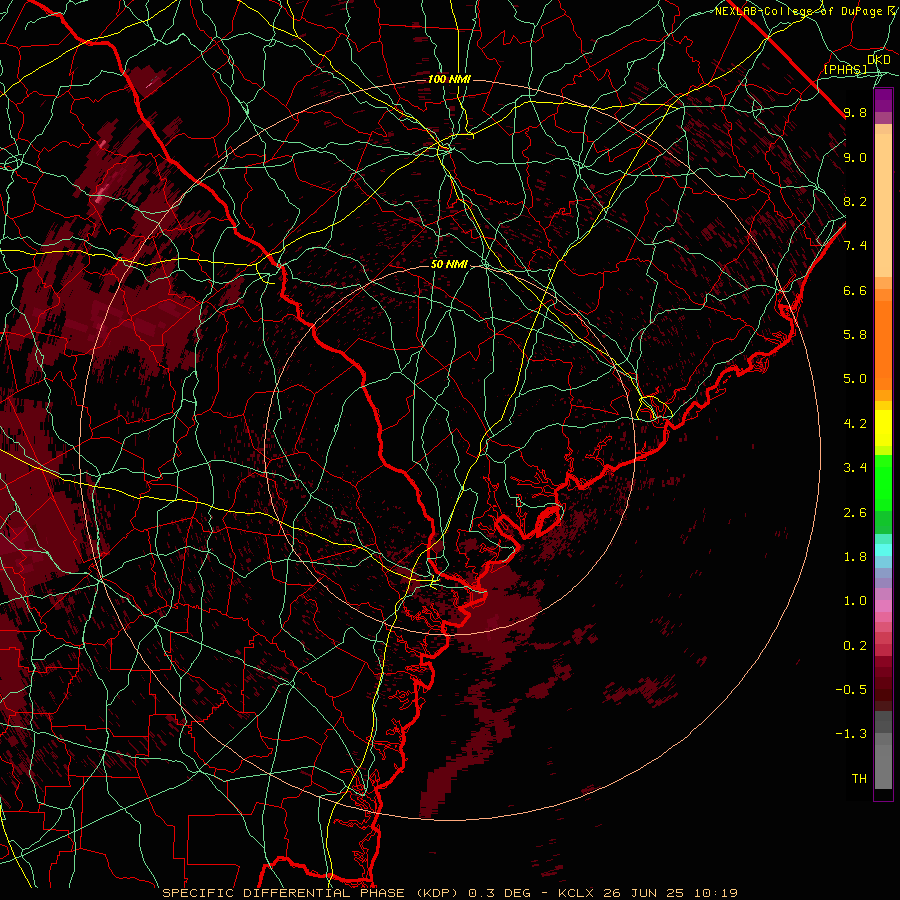
Task: Click the "0.3 DEG" elevation text in the caption
Action: point(499,893)
